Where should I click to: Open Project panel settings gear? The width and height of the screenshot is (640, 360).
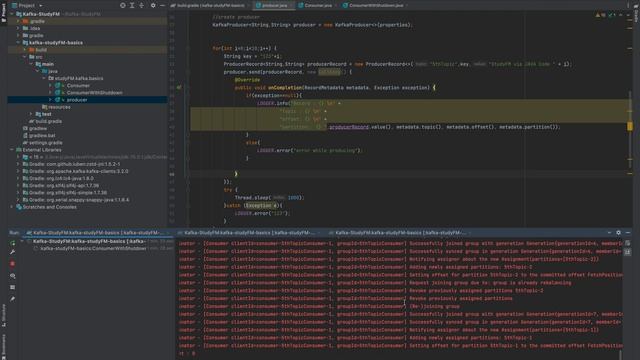153,5
